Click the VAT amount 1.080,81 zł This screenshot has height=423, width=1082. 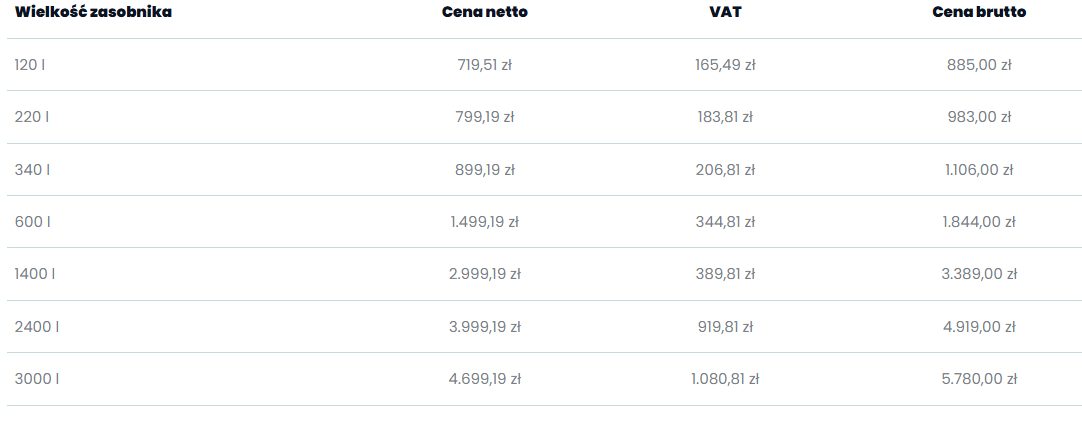point(724,379)
